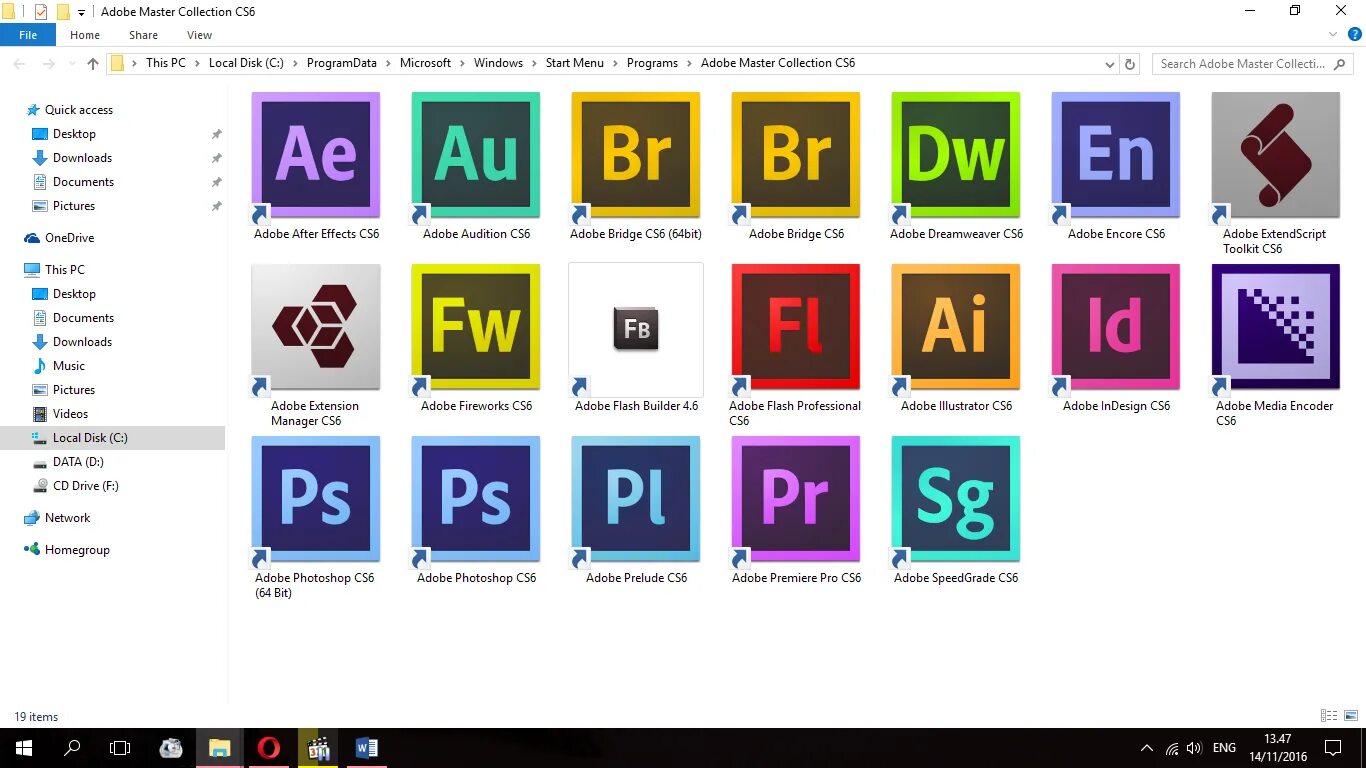This screenshot has width=1366, height=768.
Task: Show hidden system tray icons
Action: tap(1147, 748)
